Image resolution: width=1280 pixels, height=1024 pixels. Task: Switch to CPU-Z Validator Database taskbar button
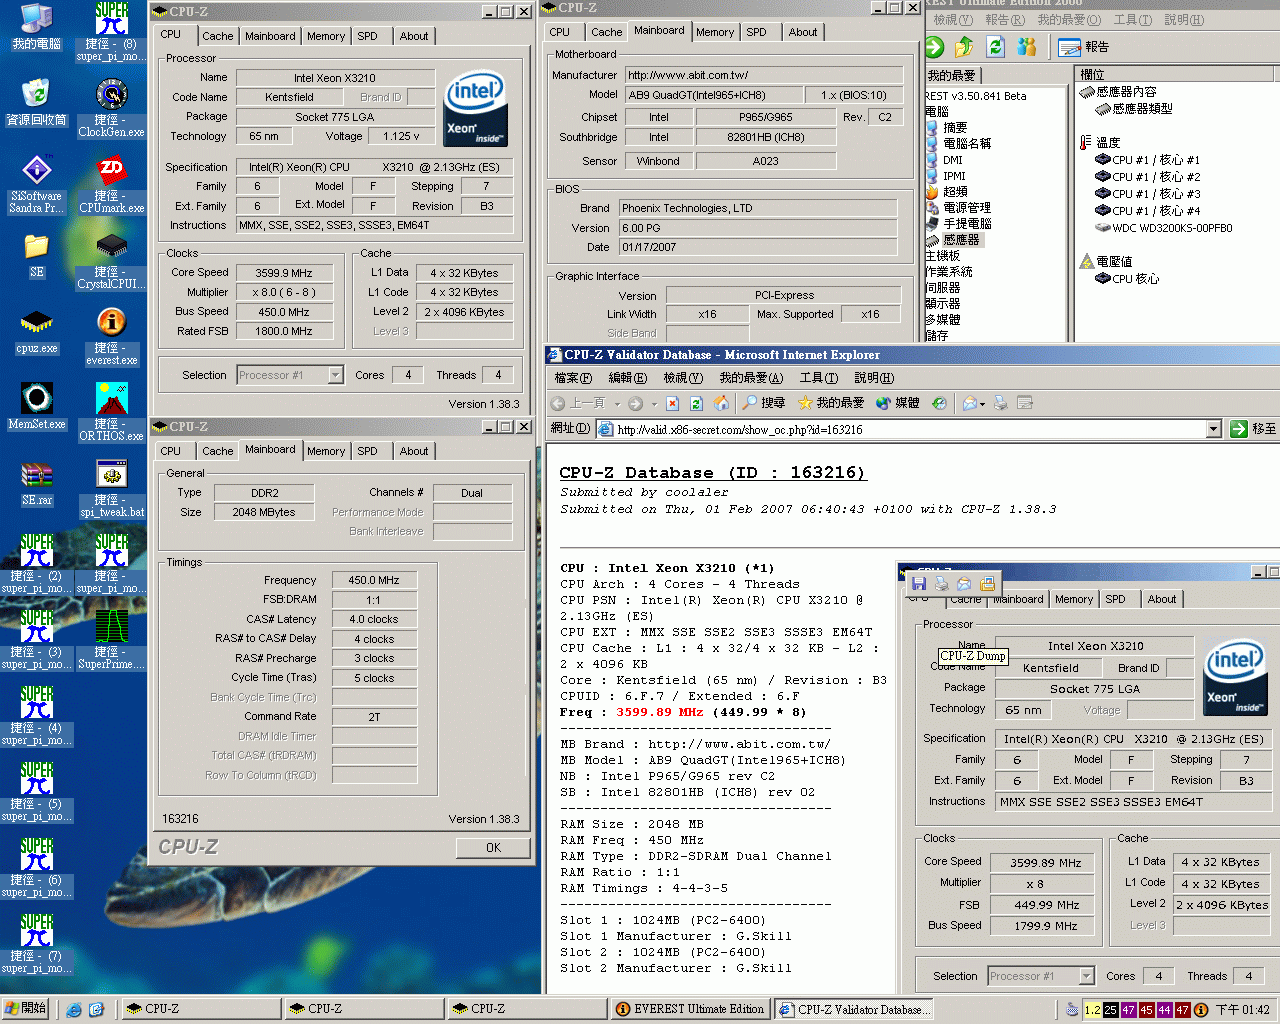854,1009
